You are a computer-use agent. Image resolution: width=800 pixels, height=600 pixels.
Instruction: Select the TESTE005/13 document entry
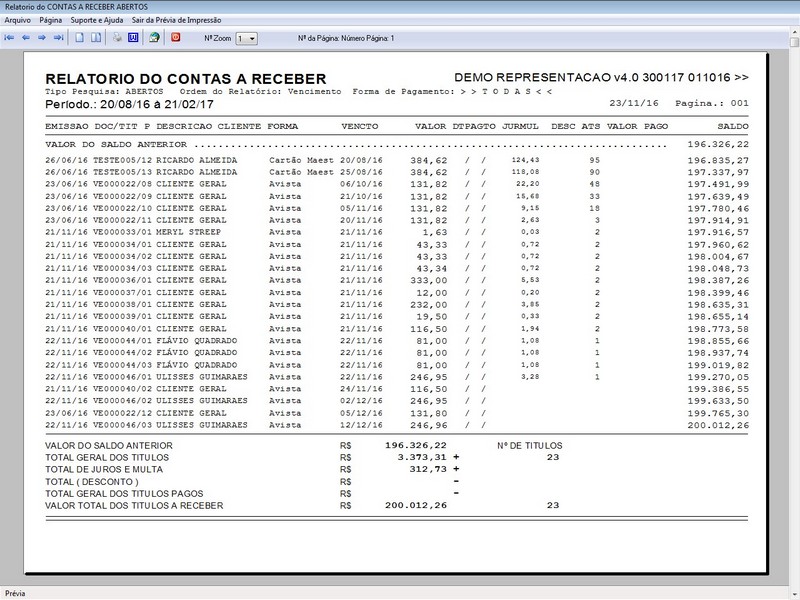122,172
